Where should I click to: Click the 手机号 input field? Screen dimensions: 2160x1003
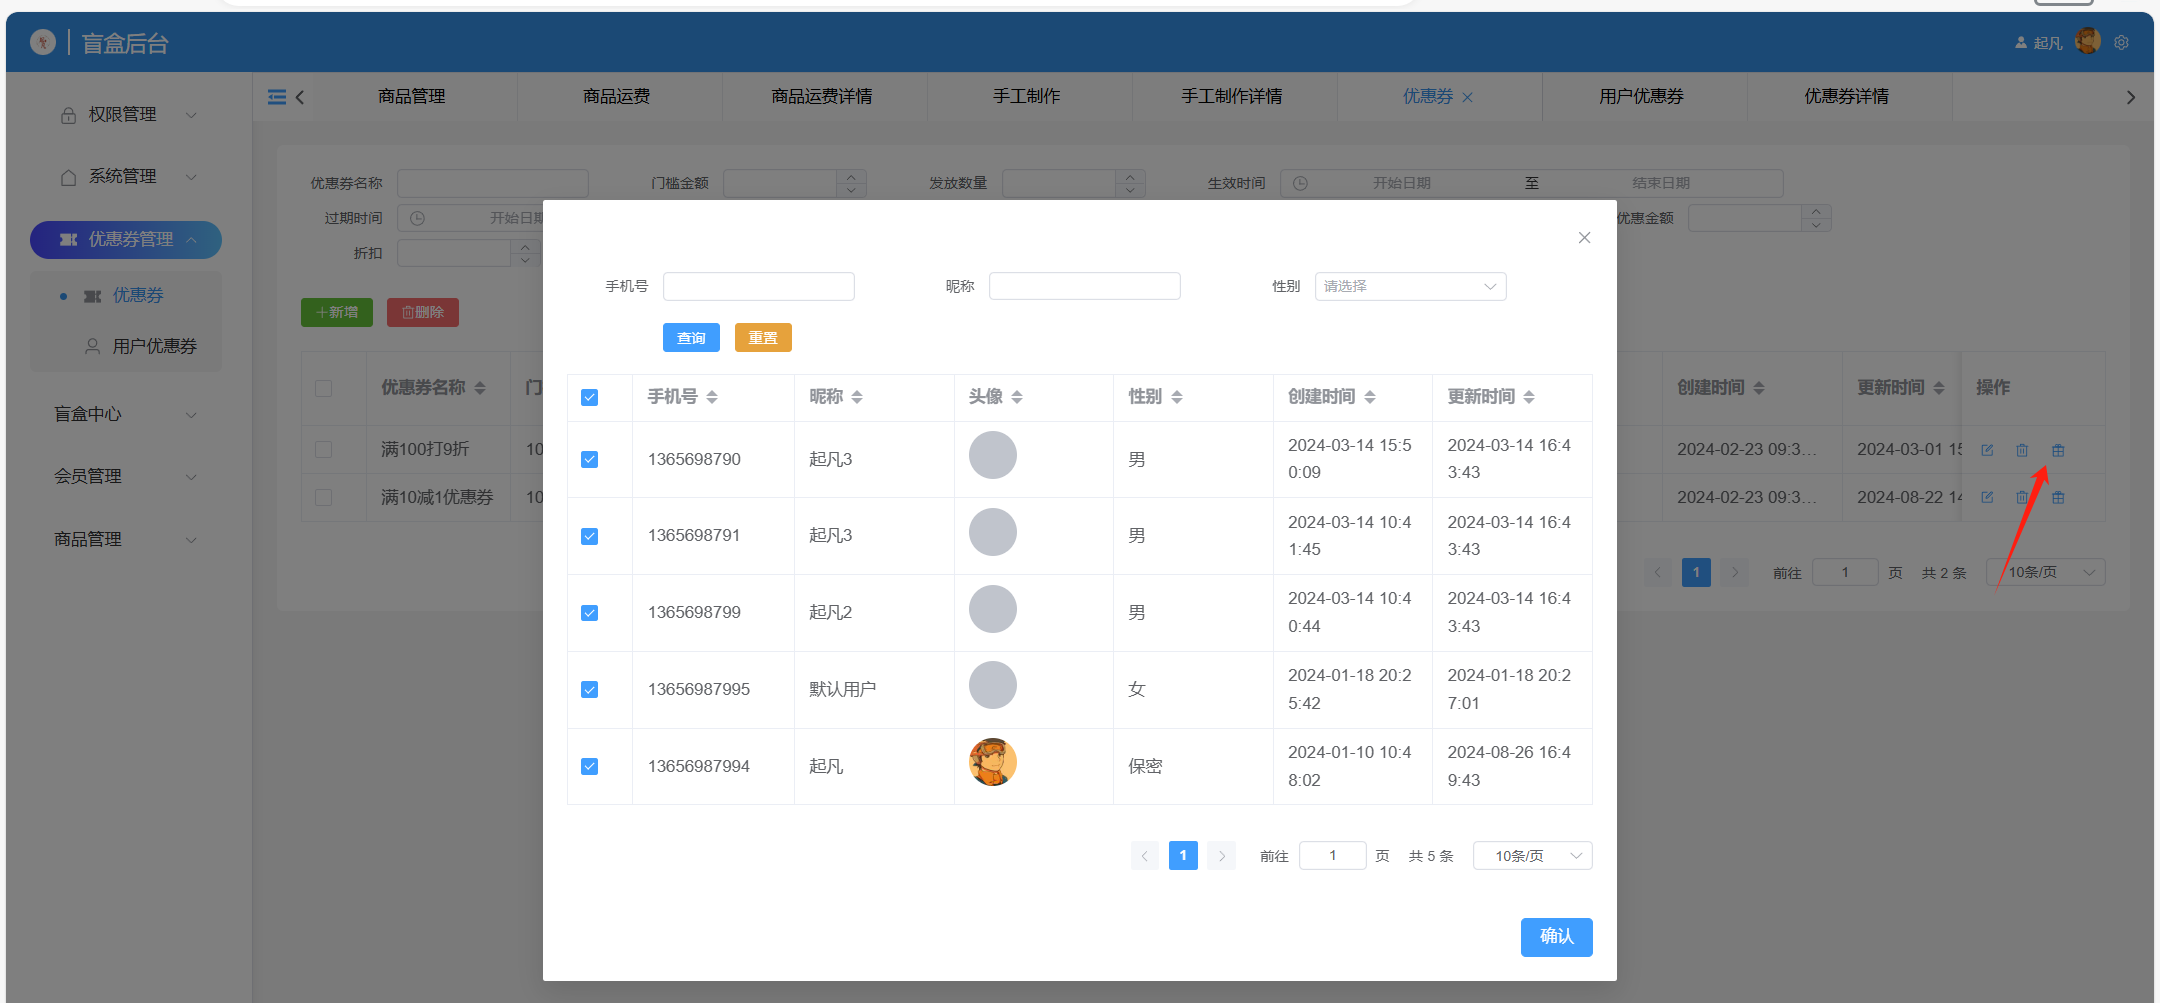(x=759, y=286)
